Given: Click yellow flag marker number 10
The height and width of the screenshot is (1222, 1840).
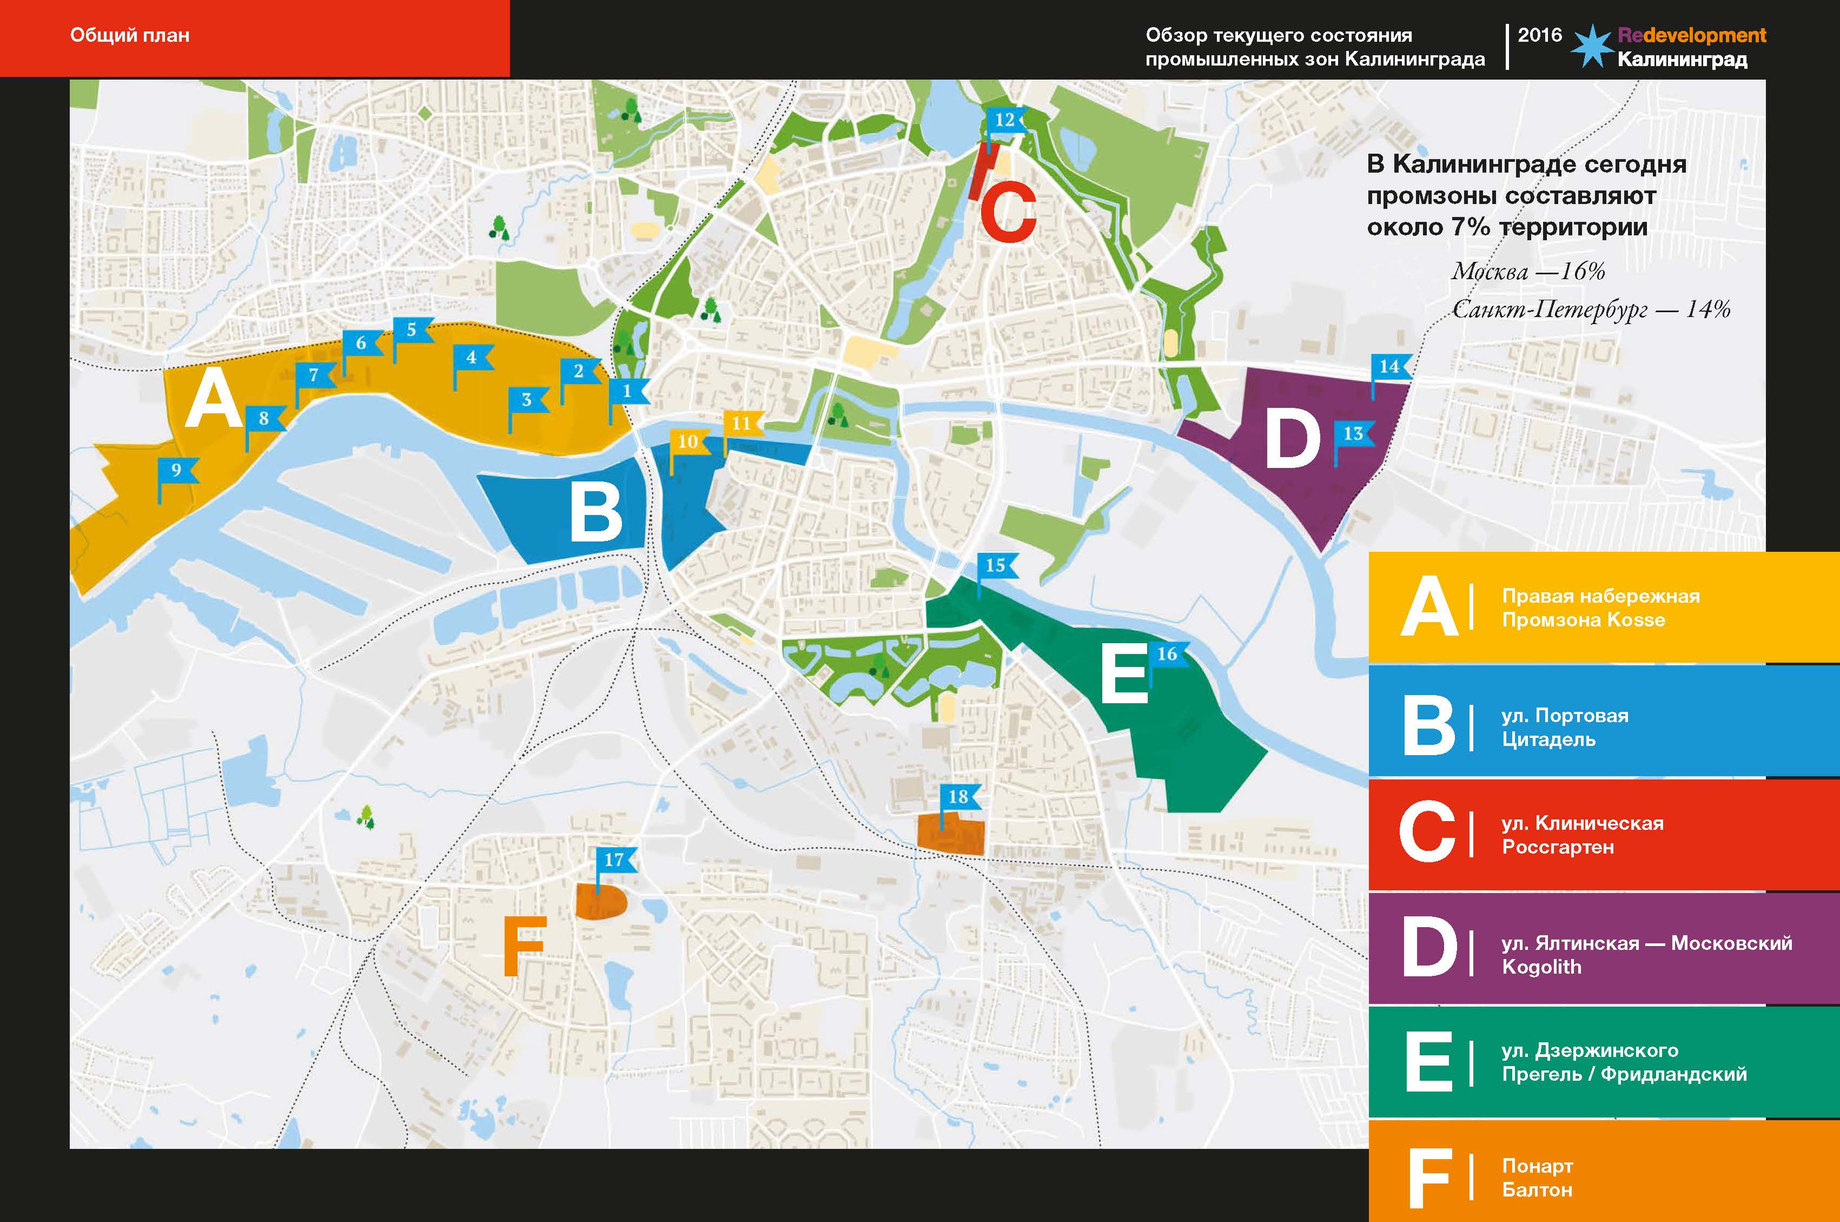Looking at the screenshot, I should click(x=690, y=442).
